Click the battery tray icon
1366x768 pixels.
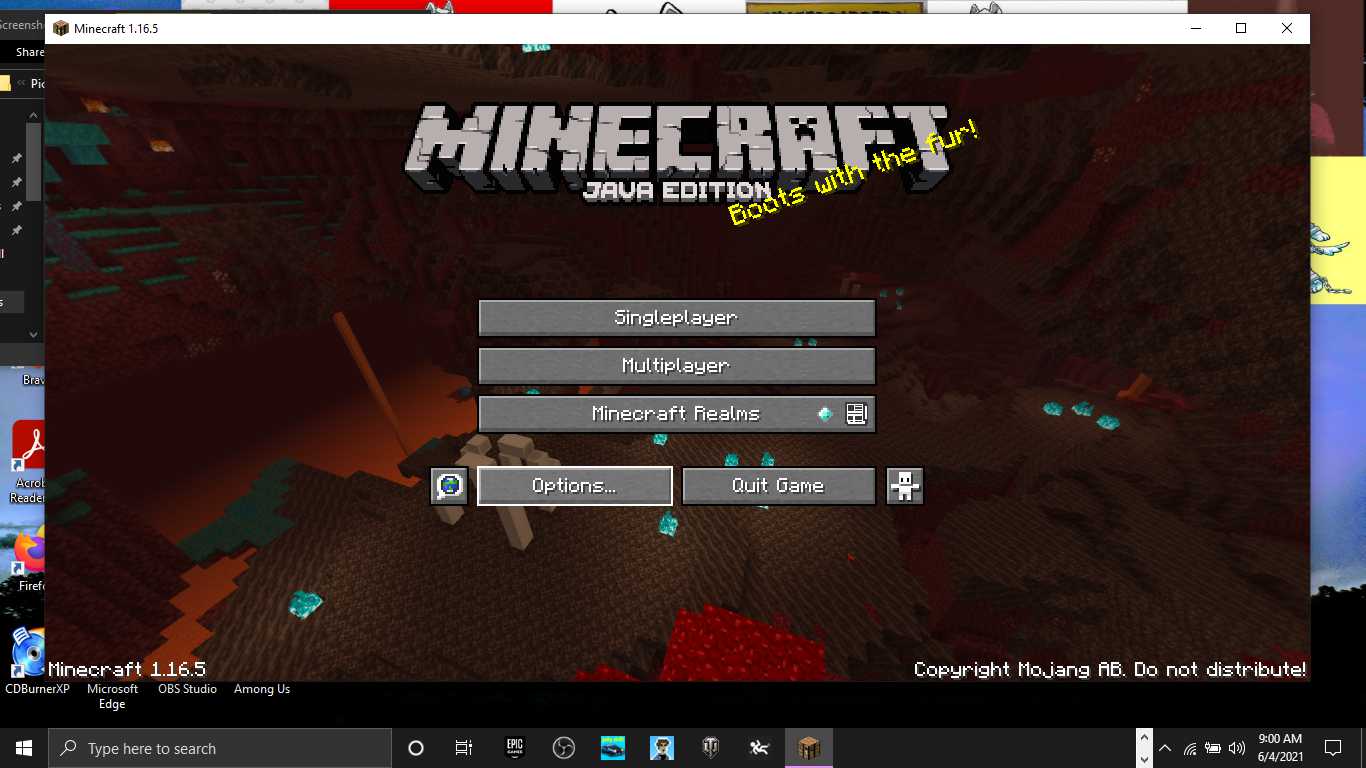1213,748
